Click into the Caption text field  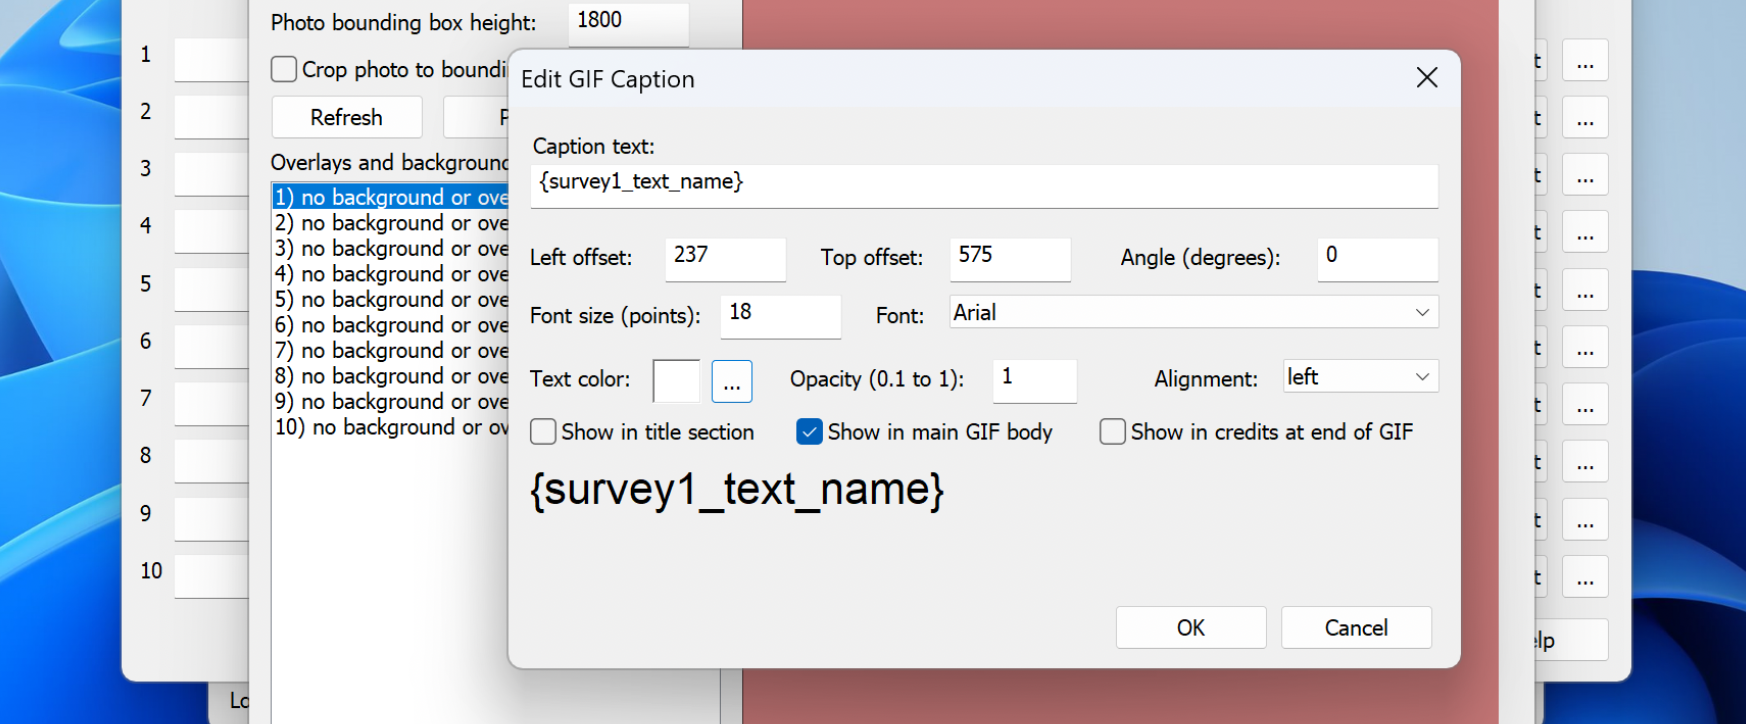pyautogui.click(x=983, y=185)
